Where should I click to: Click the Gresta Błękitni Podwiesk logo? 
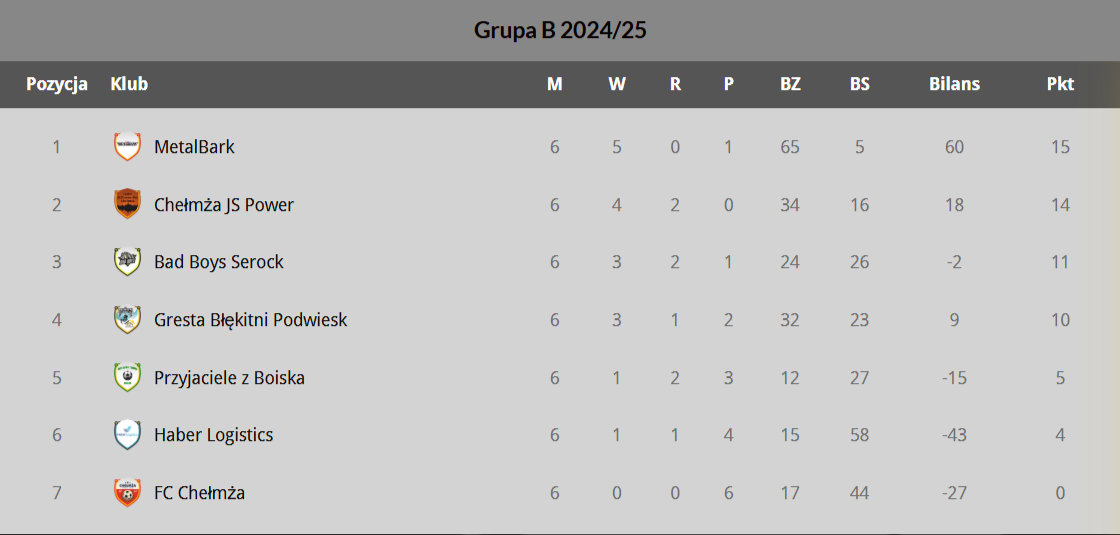coord(127,320)
